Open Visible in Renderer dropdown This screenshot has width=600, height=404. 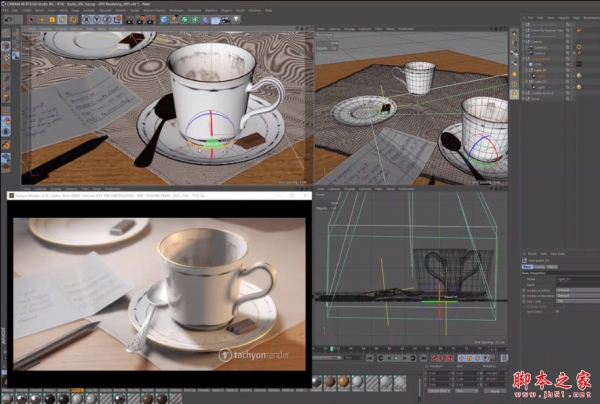click(578, 296)
